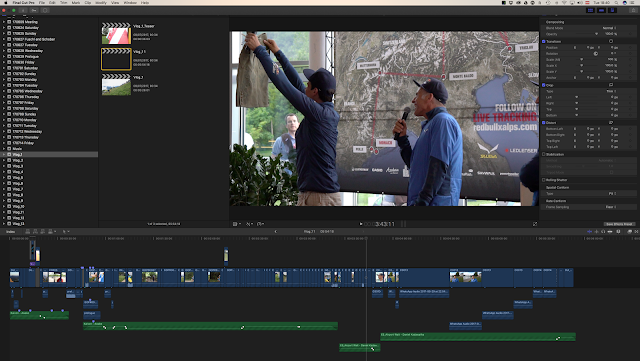Toggle the Browser panel icon
The width and height of the screenshot is (640, 361).
click(590, 10)
